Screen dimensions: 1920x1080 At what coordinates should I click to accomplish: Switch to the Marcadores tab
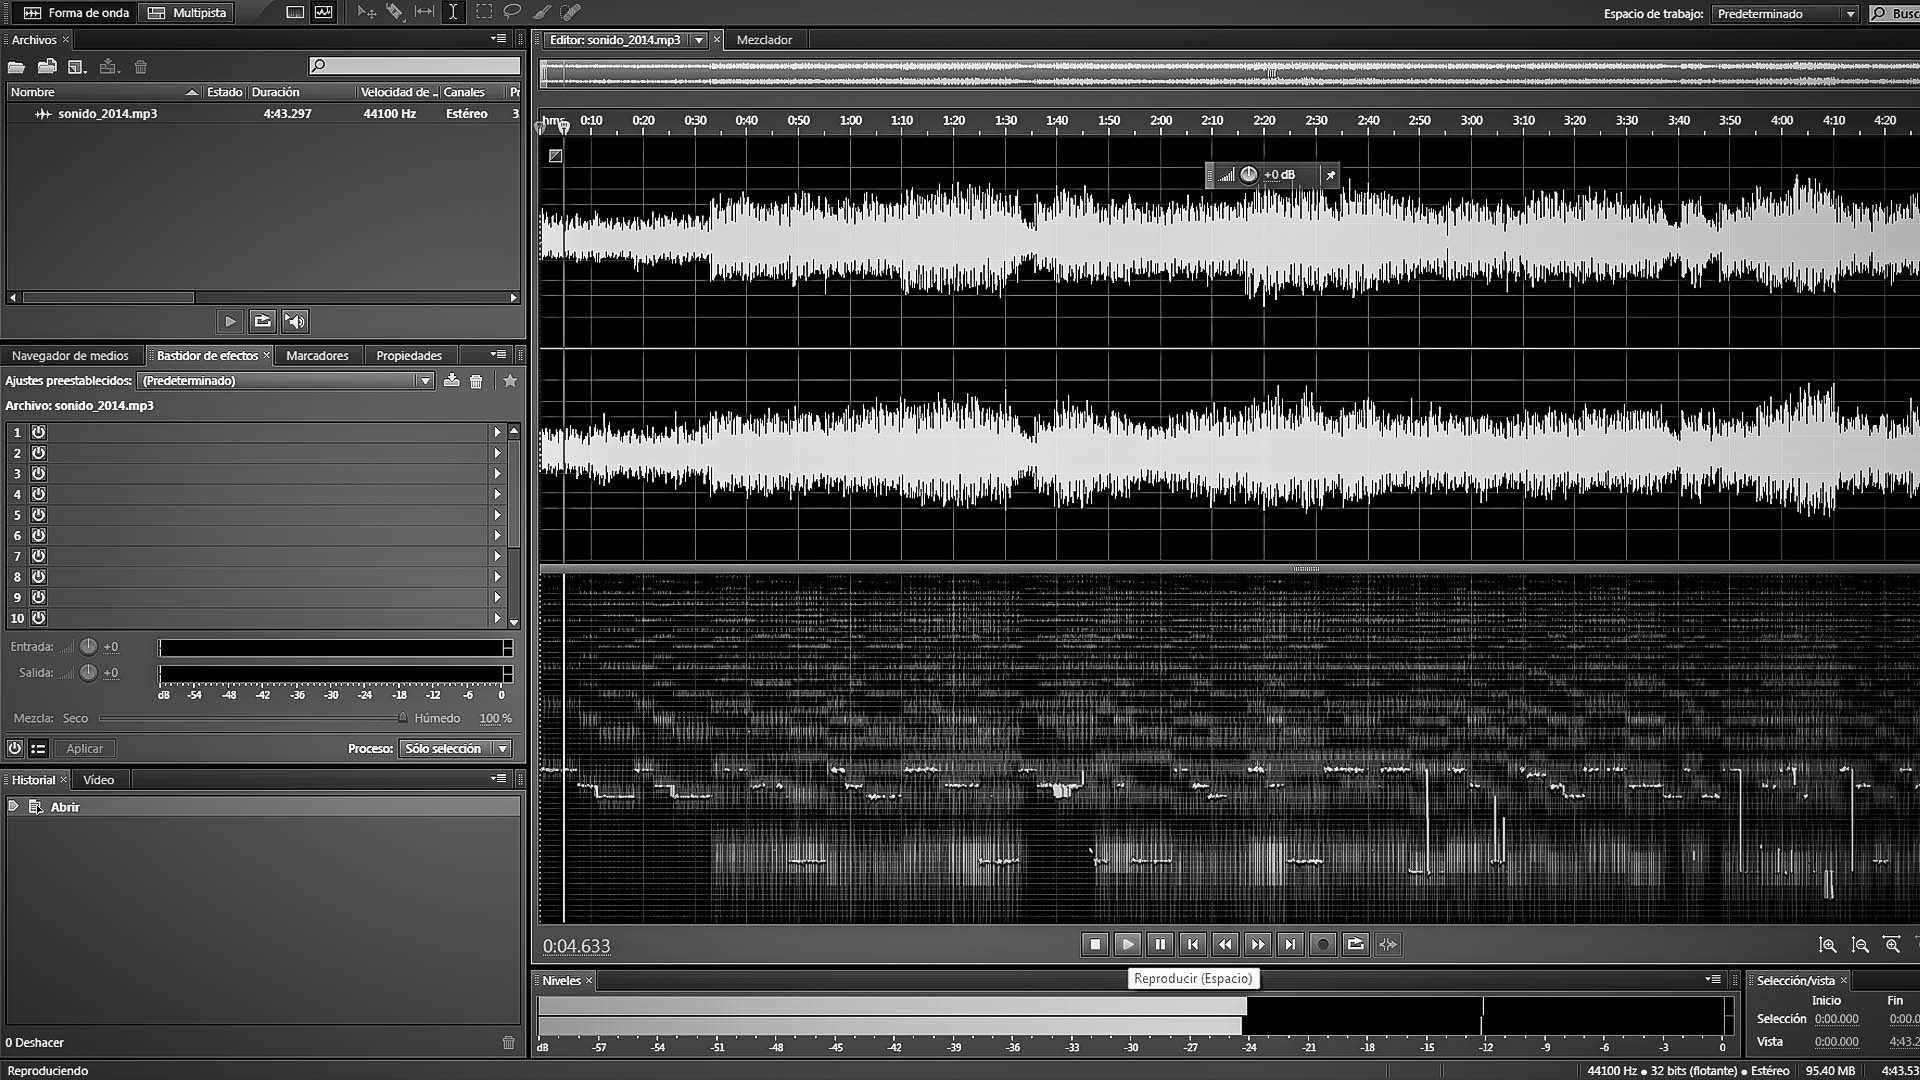tap(317, 356)
